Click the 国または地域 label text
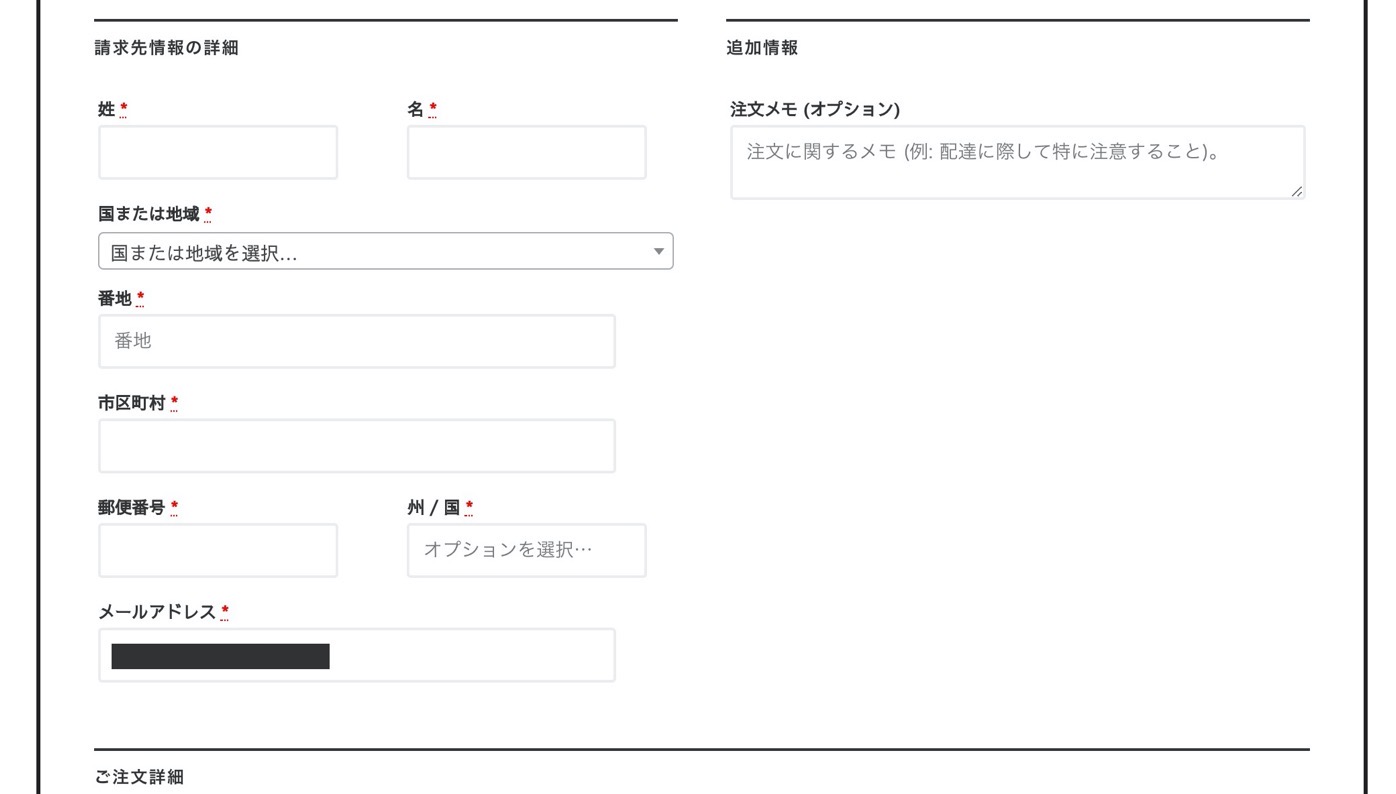Viewport: 1396px width, 794px height. click(x=149, y=214)
